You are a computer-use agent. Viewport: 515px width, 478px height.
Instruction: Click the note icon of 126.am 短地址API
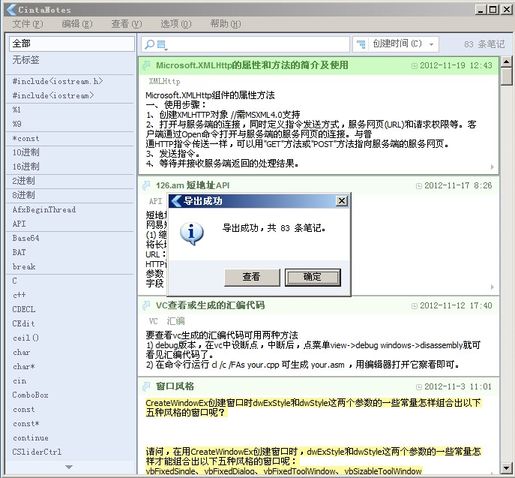(x=146, y=185)
